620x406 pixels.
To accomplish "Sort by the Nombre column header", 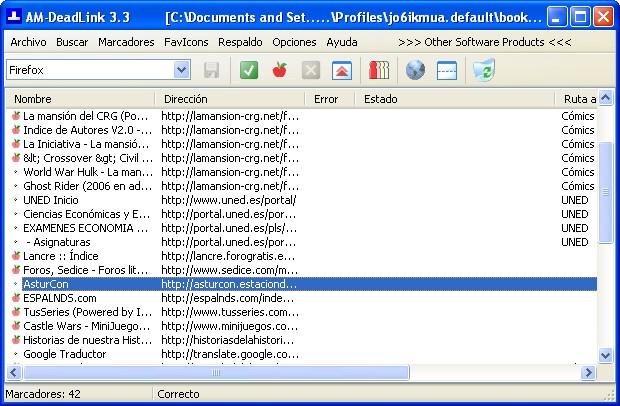I will point(80,99).
